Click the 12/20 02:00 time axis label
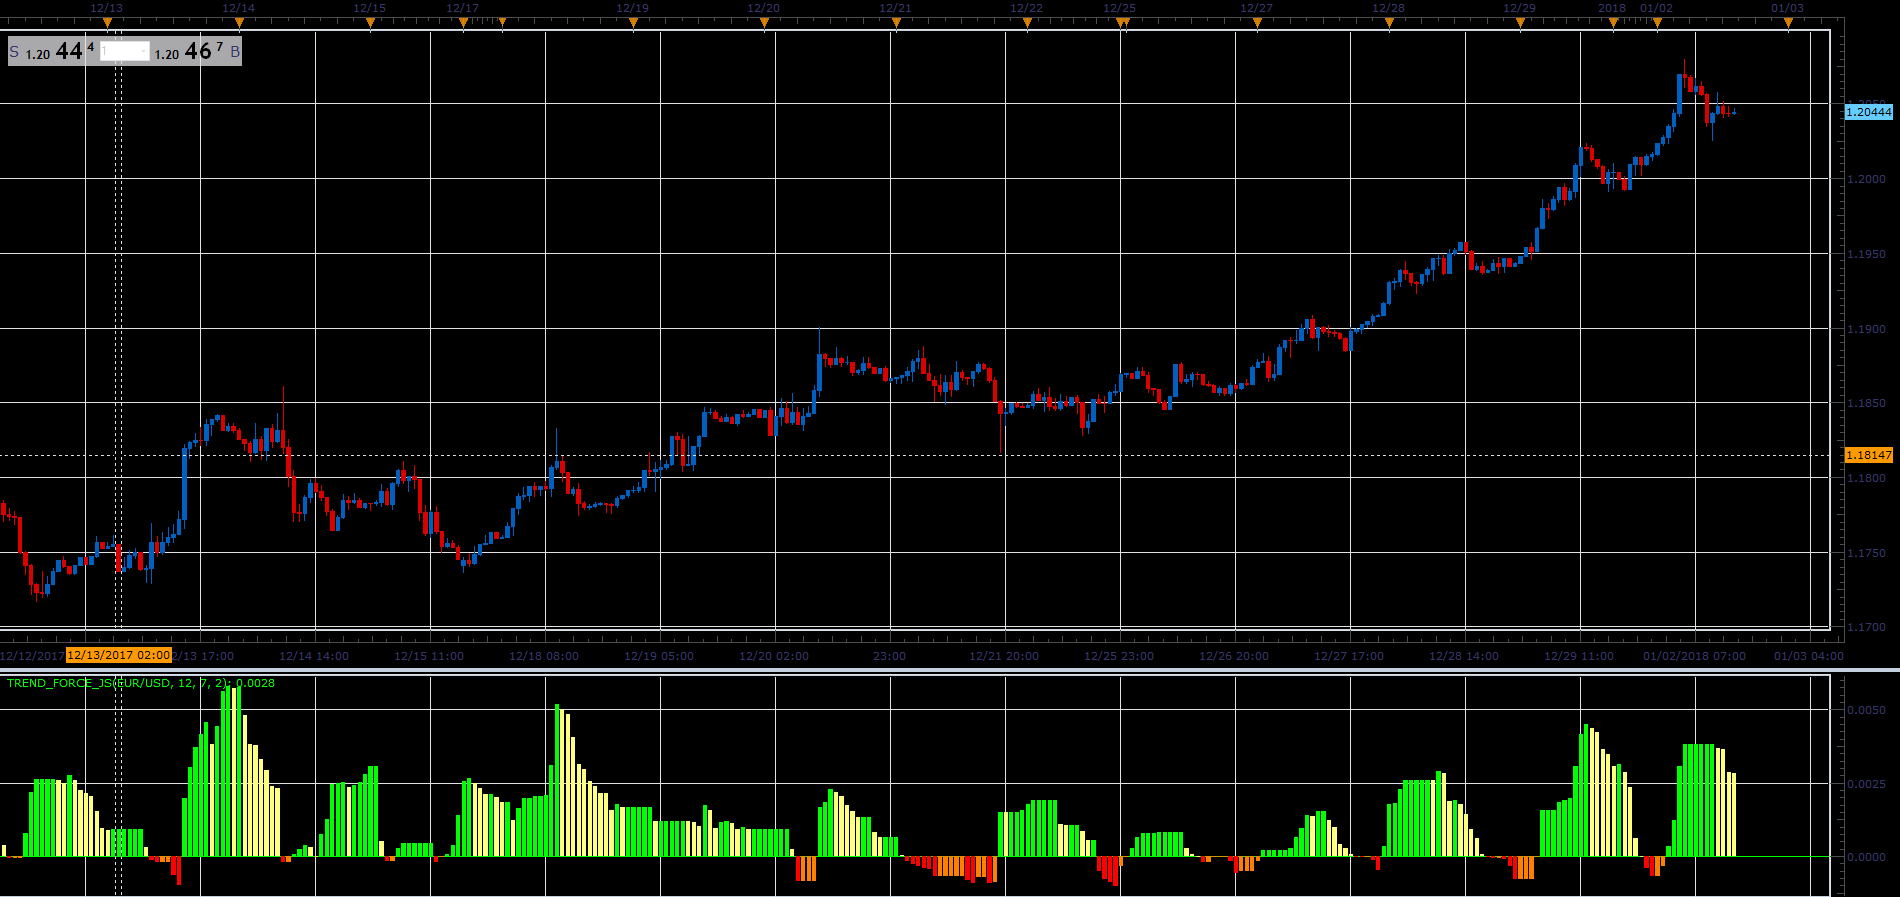This screenshot has width=1900, height=897. 774,656
